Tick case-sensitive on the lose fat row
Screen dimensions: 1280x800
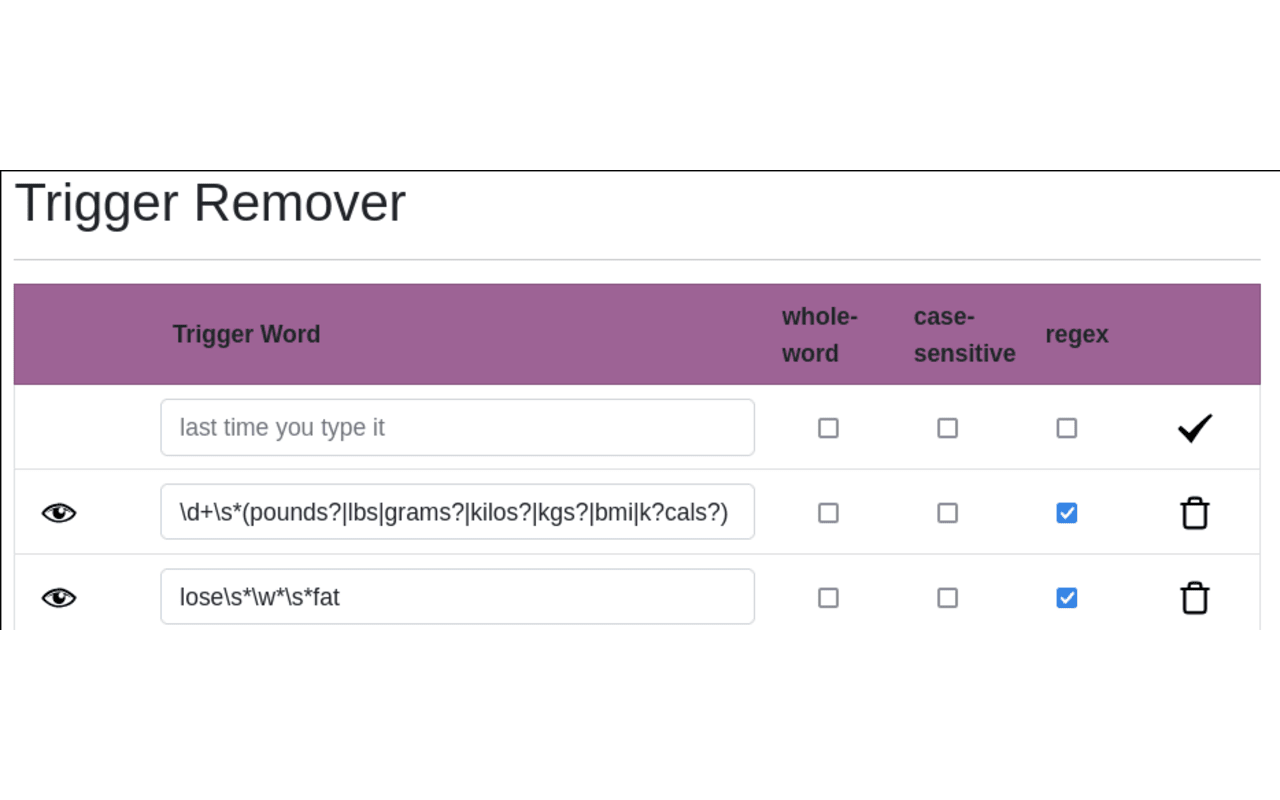coord(947,598)
